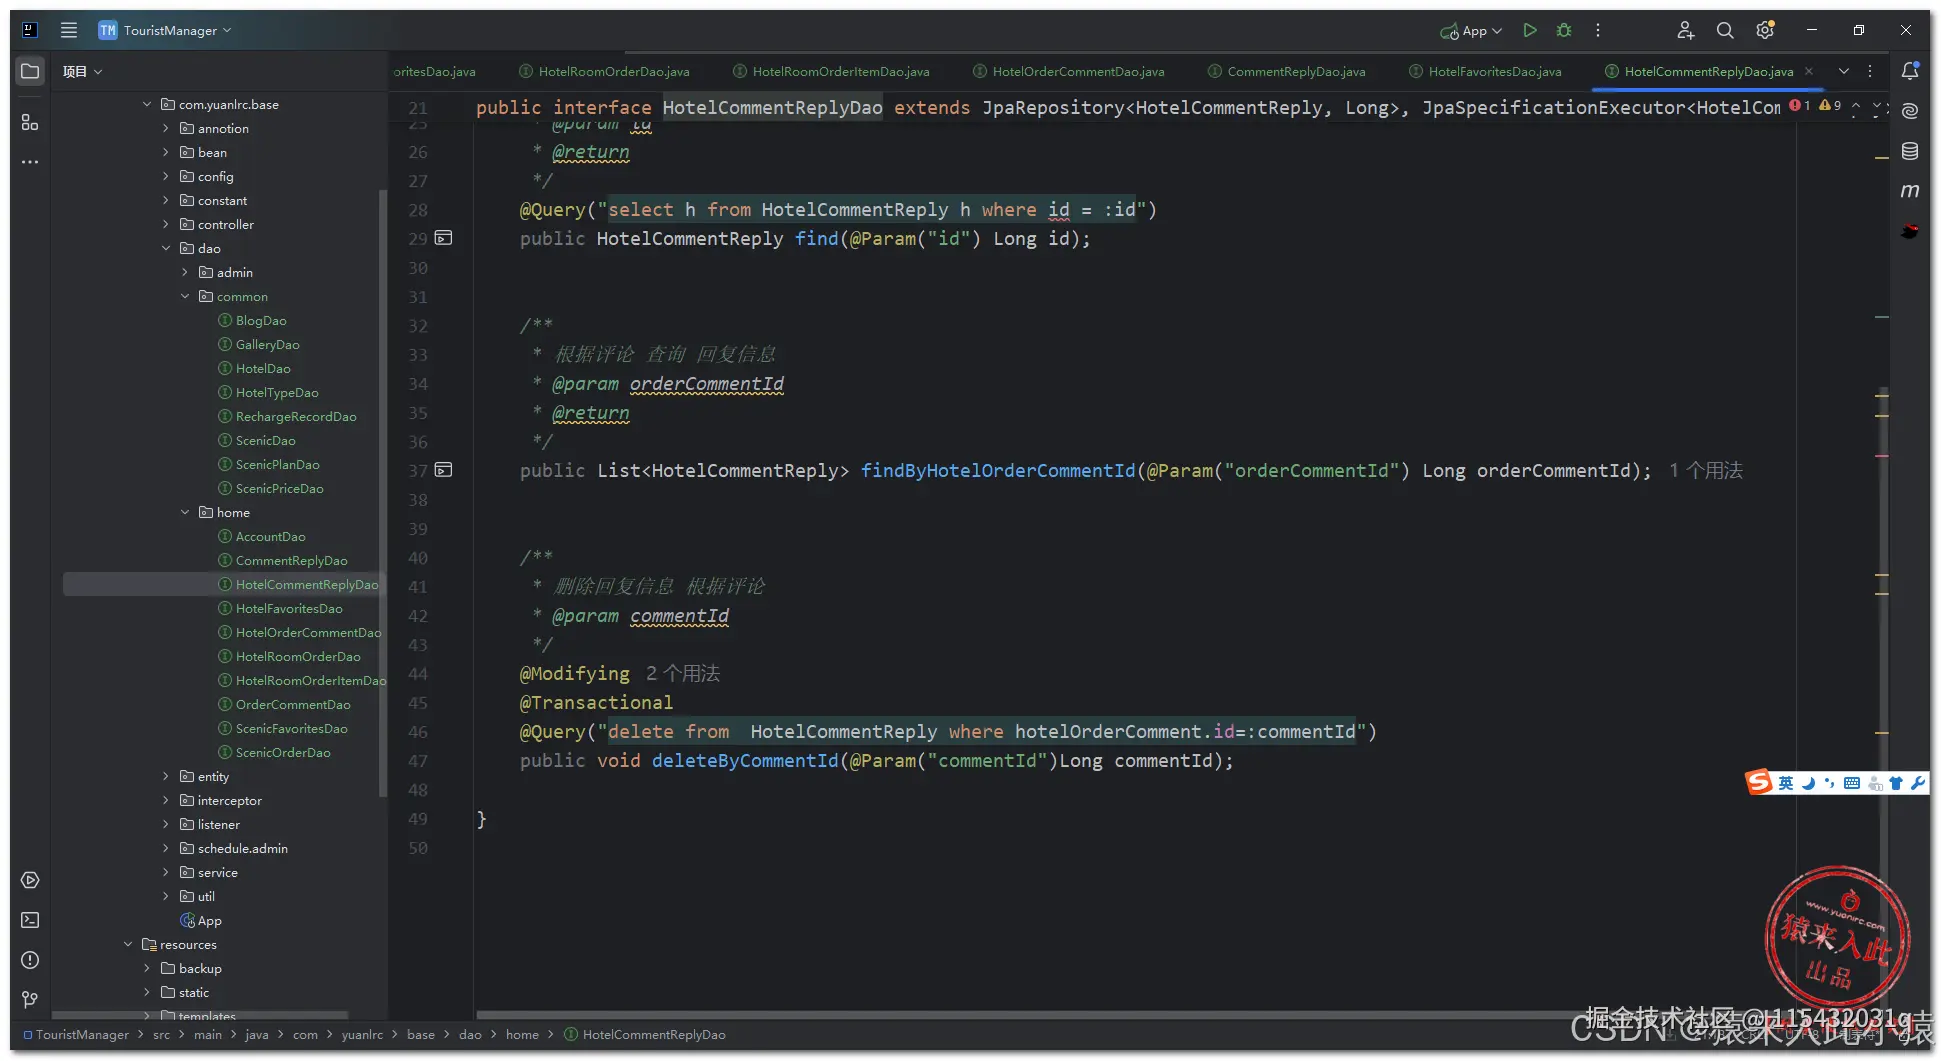Click 'dao' in the breadcrumb bar
The image size is (1941, 1061).
pos(470,1035)
